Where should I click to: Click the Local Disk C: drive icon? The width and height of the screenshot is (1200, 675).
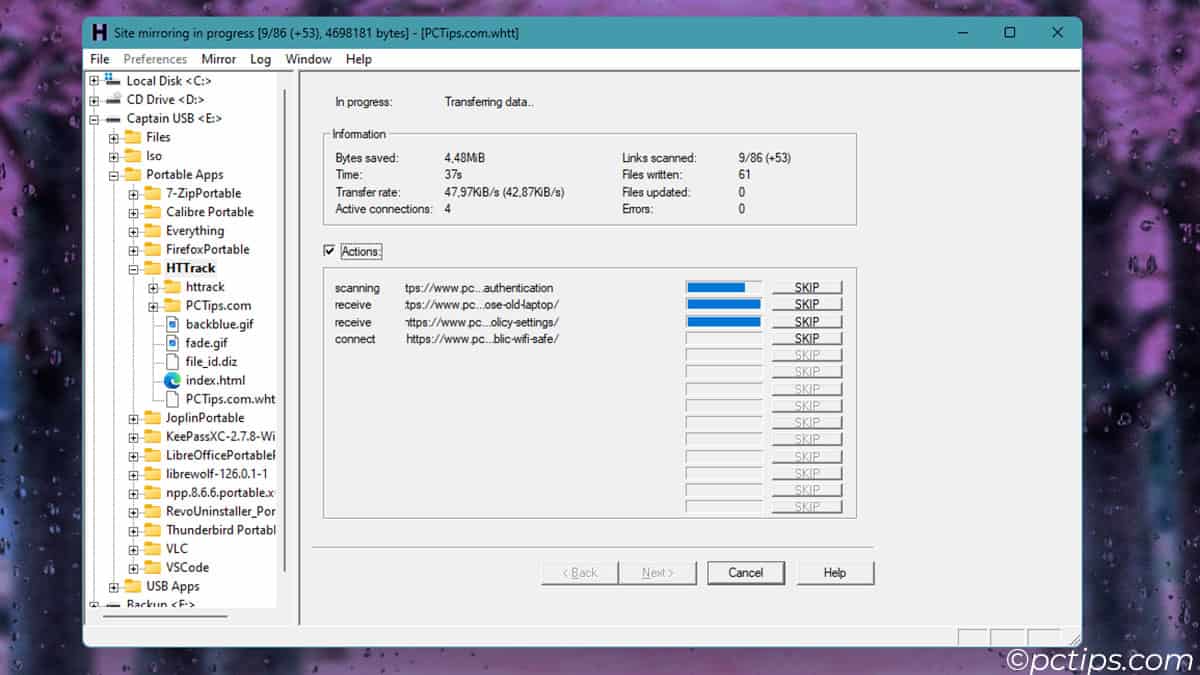(x=113, y=80)
